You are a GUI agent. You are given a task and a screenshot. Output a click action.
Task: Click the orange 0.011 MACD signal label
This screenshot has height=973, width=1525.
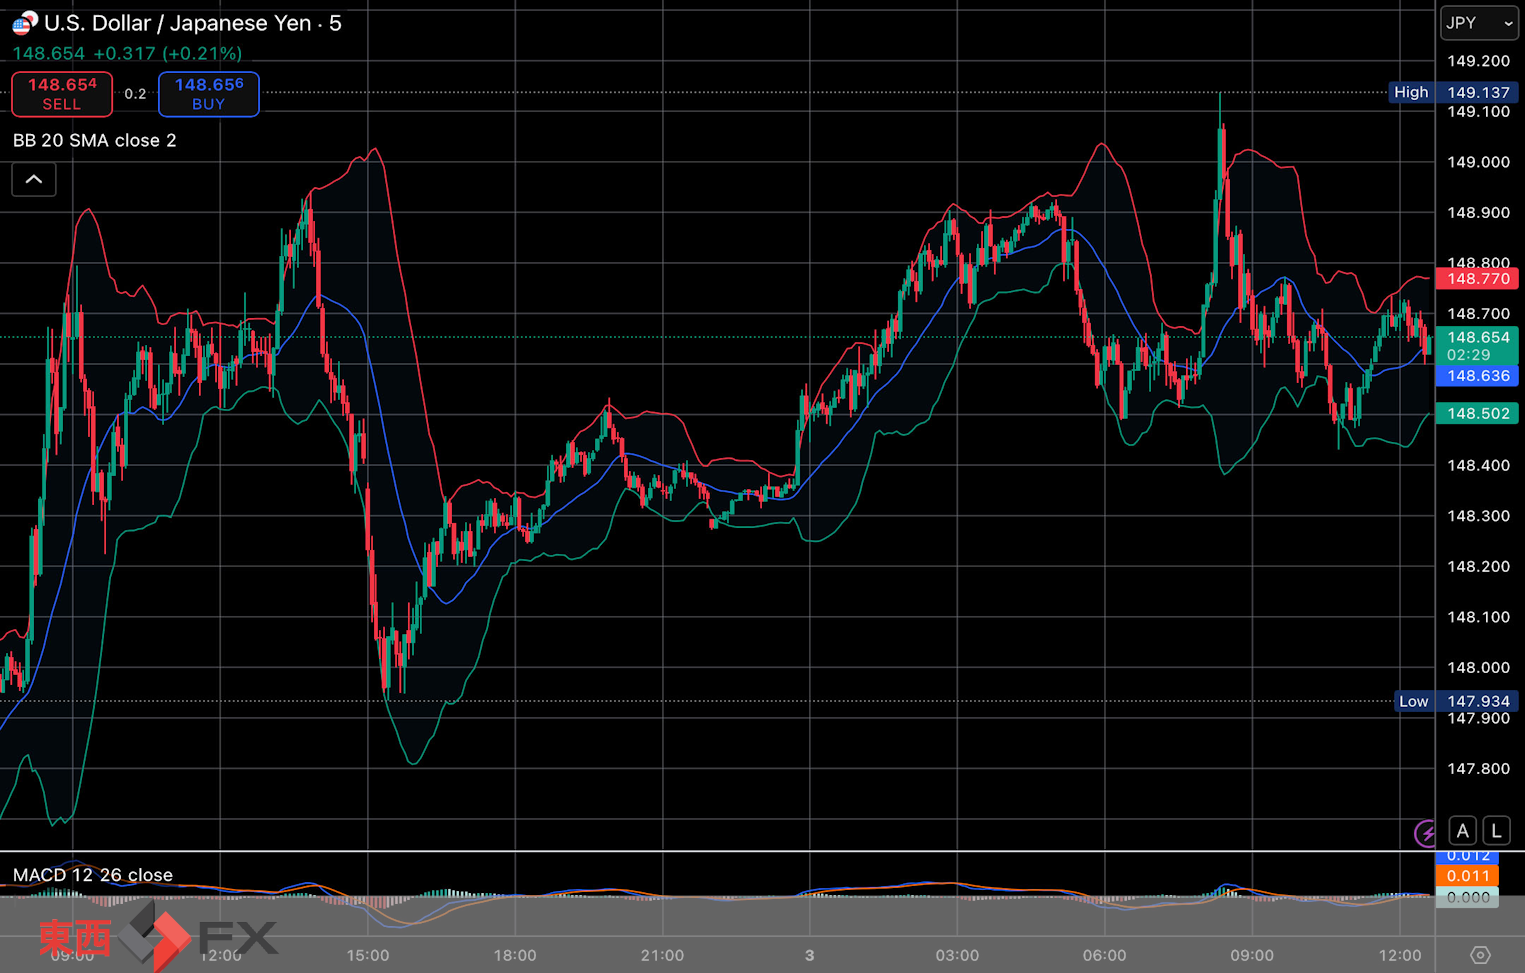[1467, 876]
